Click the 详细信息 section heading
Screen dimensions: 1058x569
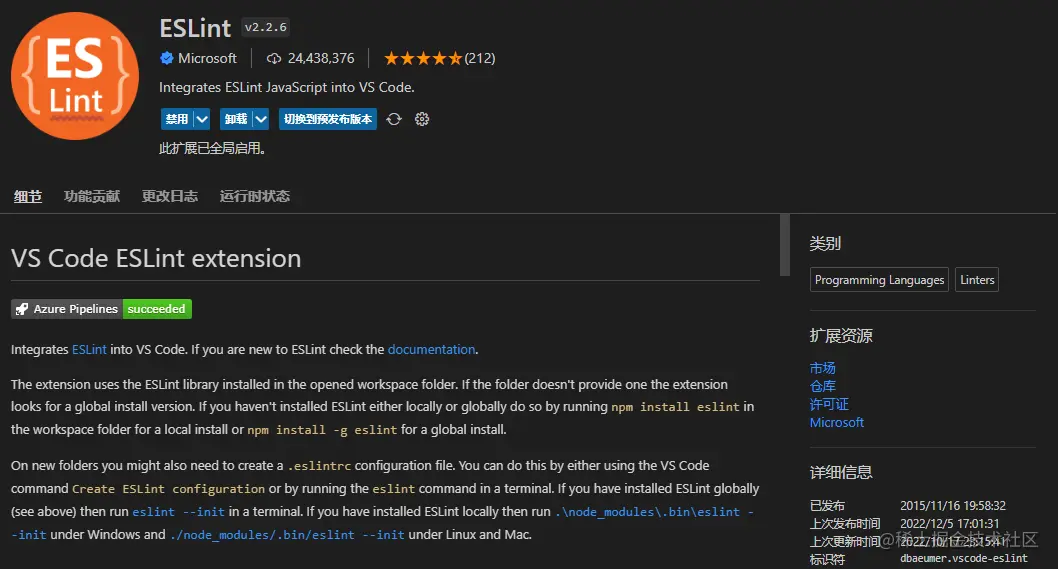[x=841, y=472]
